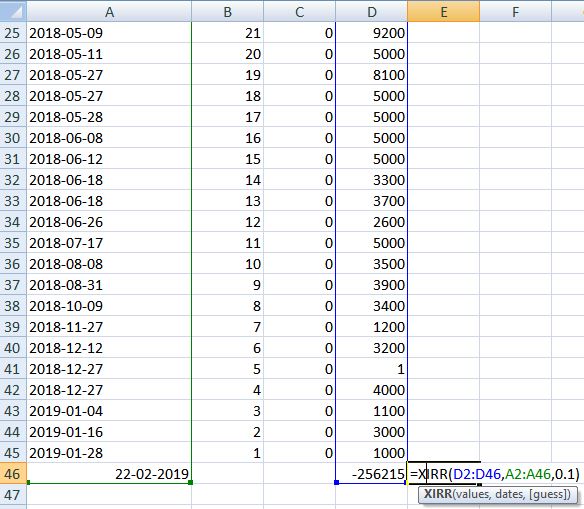The height and width of the screenshot is (509, 584).
Task: Click XIRR function name in tooltip
Action: 438,494
